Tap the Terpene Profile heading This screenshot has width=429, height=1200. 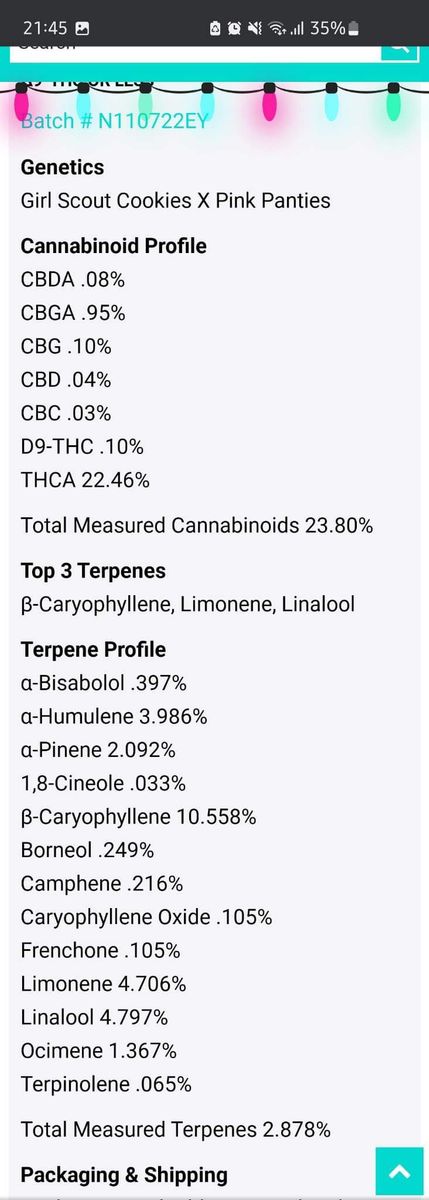93,649
